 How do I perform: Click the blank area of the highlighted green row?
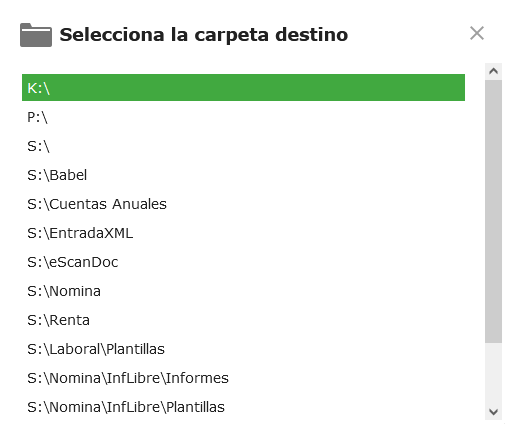coord(257,88)
